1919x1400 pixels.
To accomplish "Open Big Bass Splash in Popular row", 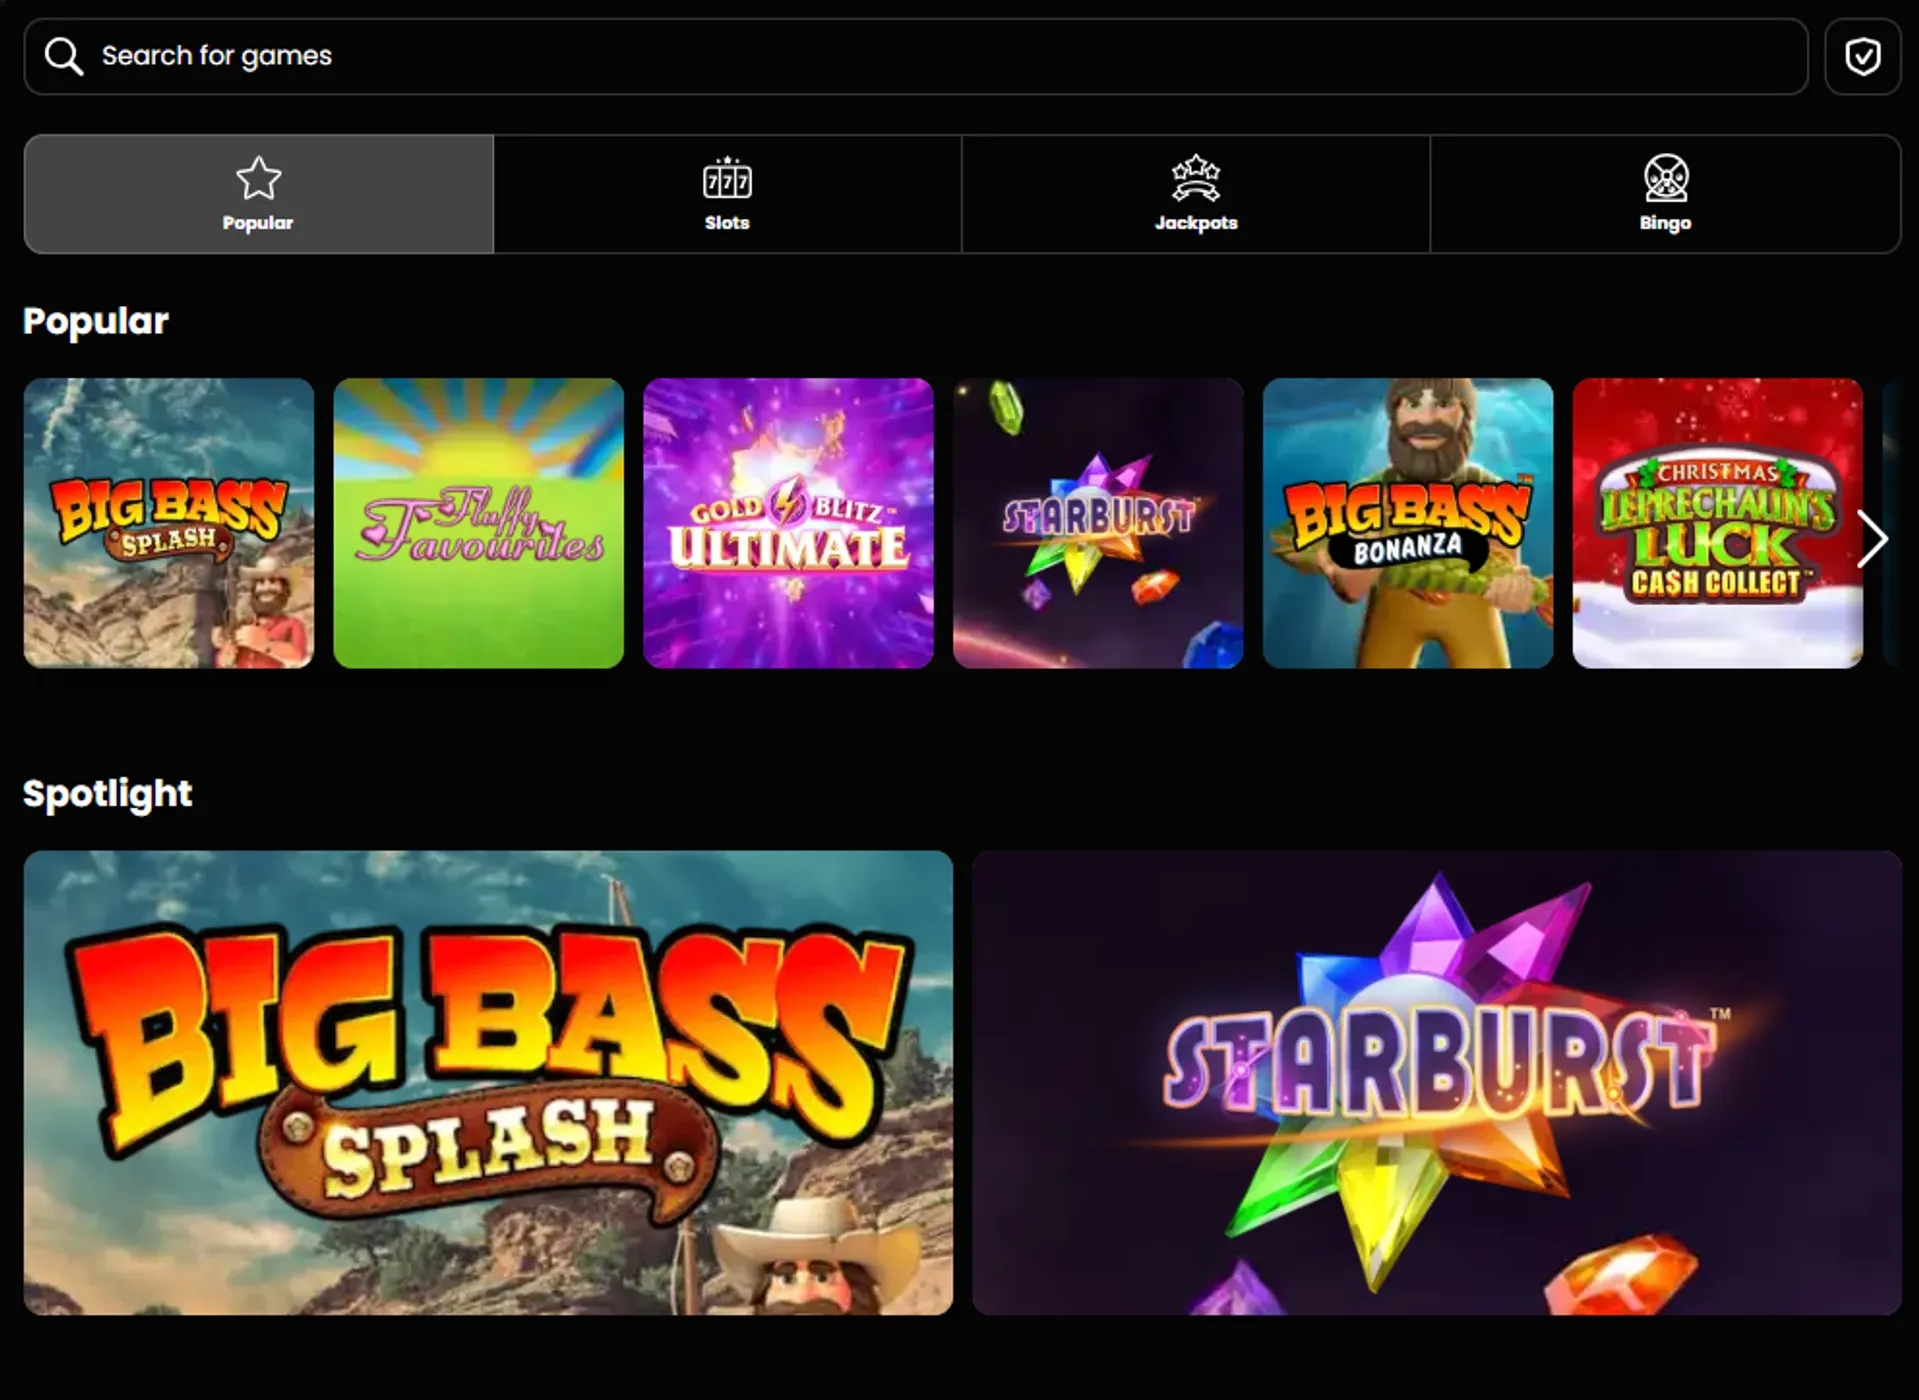I will click(x=169, y=523).
